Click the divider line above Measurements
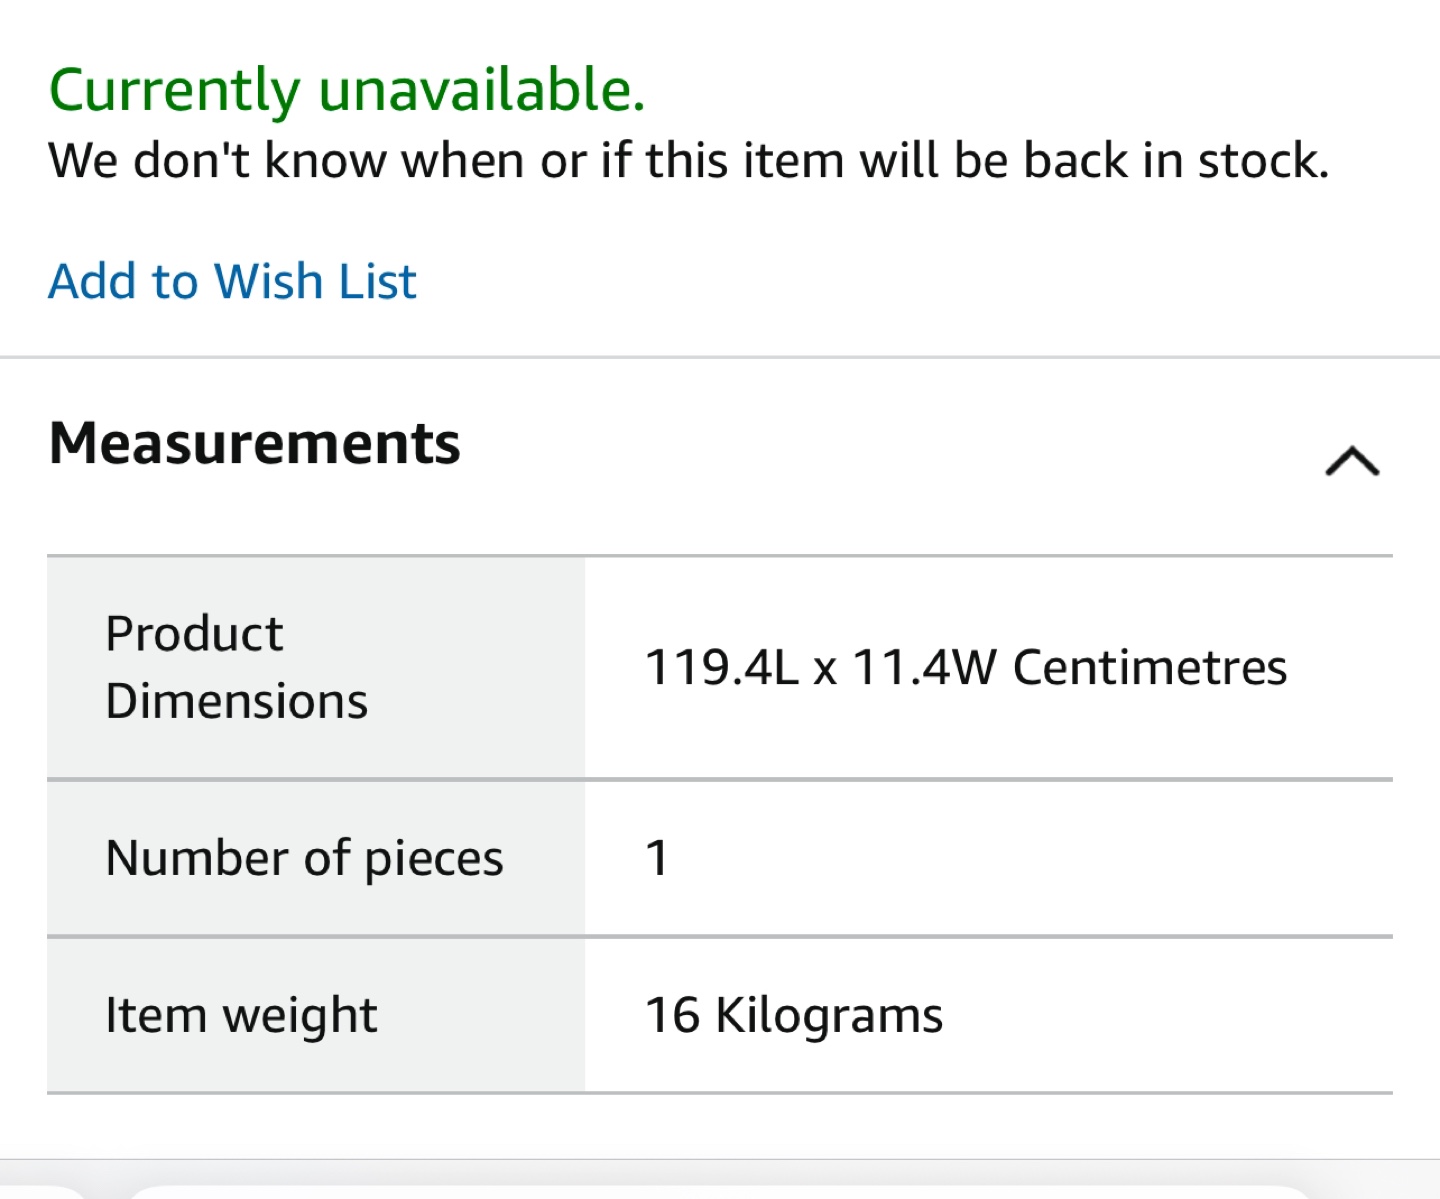The width and height of the screenshot is (1440, 1199). (x=720, y=357)
